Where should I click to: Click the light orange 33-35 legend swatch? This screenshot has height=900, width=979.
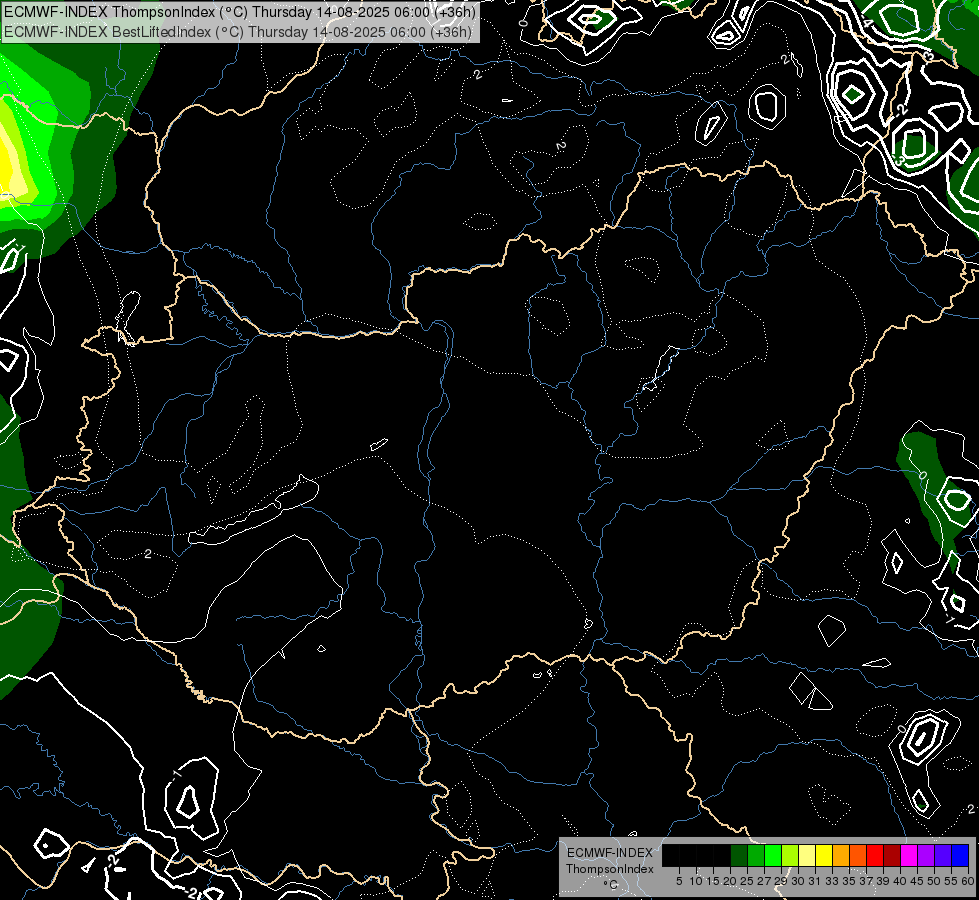point(841,855)
